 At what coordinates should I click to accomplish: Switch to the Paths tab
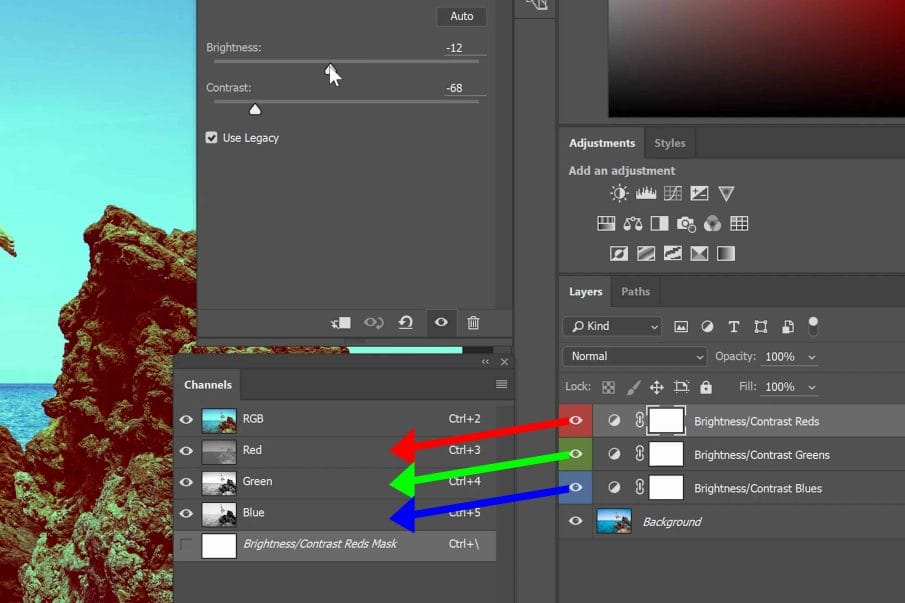click(635, 292)
